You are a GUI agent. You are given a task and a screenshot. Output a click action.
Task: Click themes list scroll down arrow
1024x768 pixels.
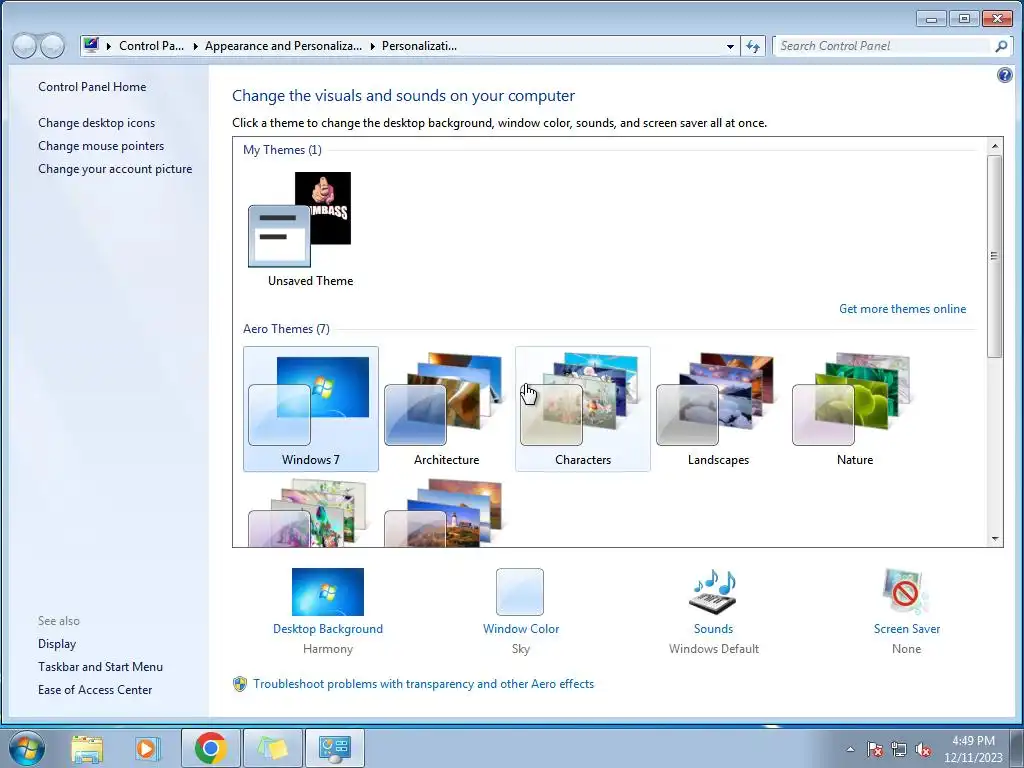coord(995,539)
